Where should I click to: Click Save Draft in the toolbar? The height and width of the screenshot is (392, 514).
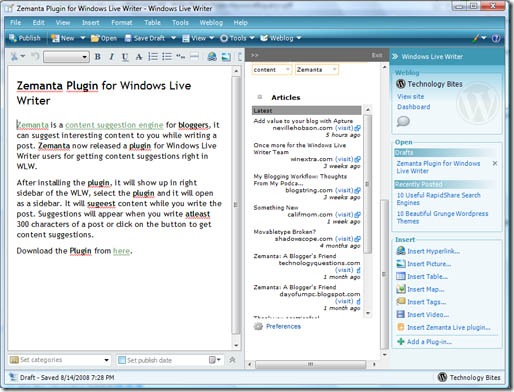145,38
